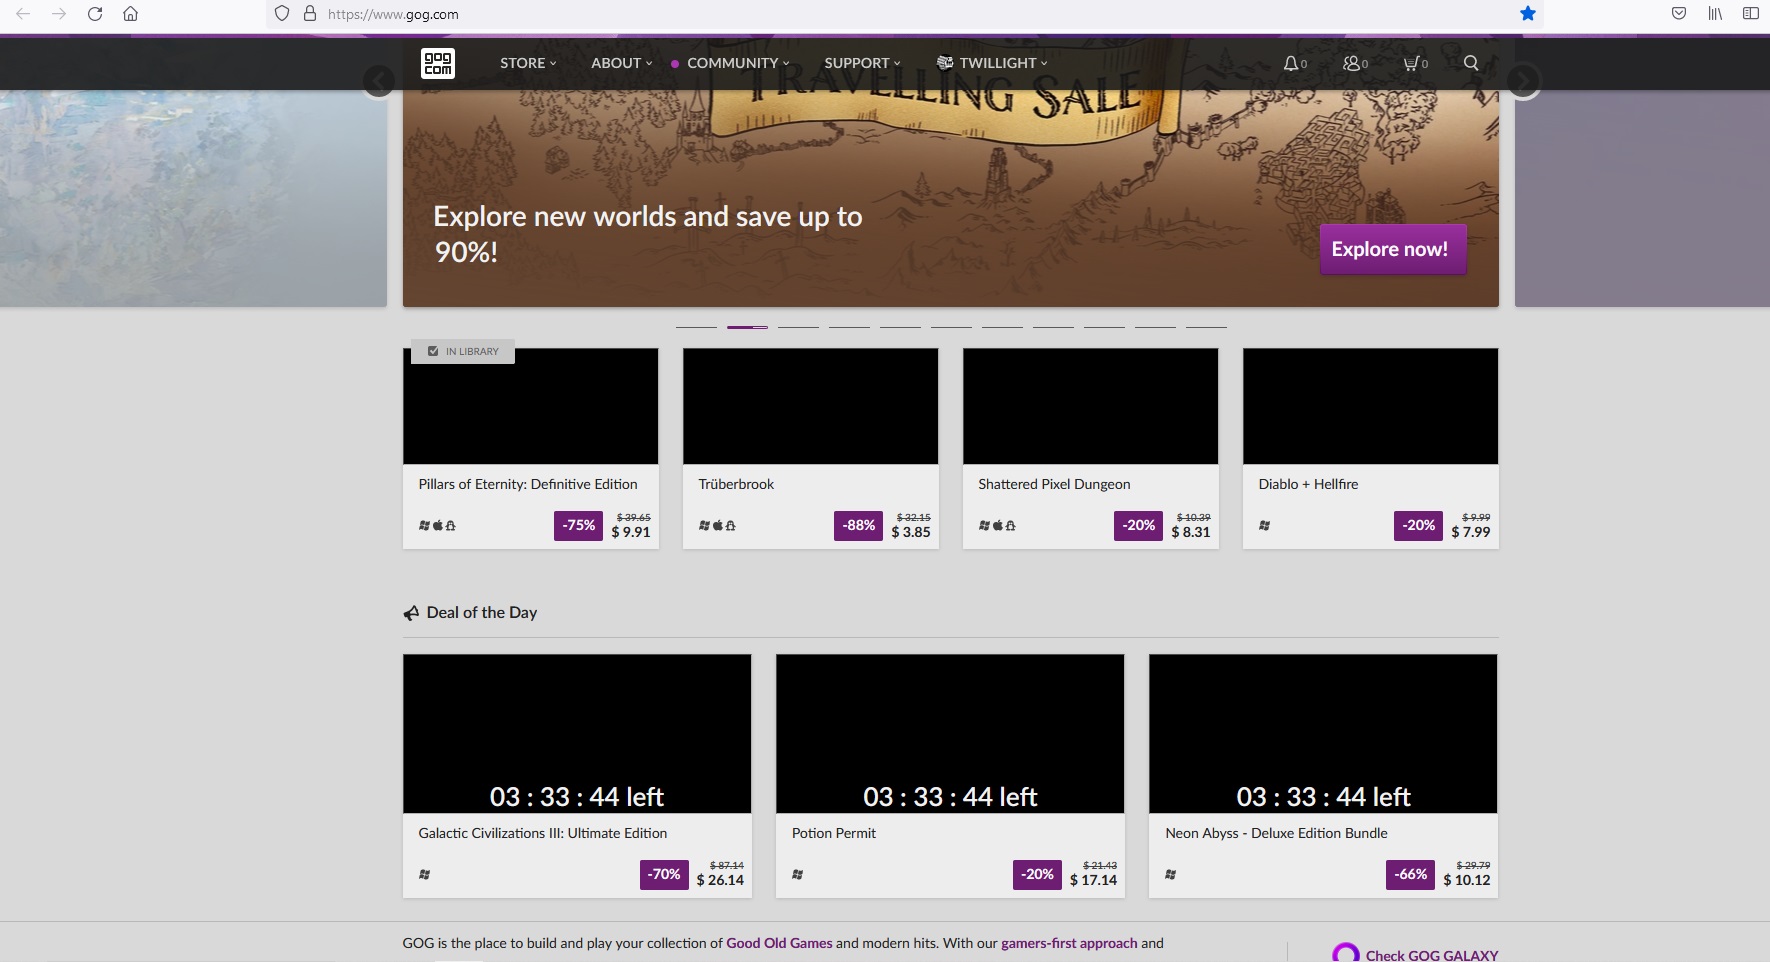Open Pillars of Eternity: Definitive Edition title
The width and height of the screenshot is (1770, 962).
528,484
